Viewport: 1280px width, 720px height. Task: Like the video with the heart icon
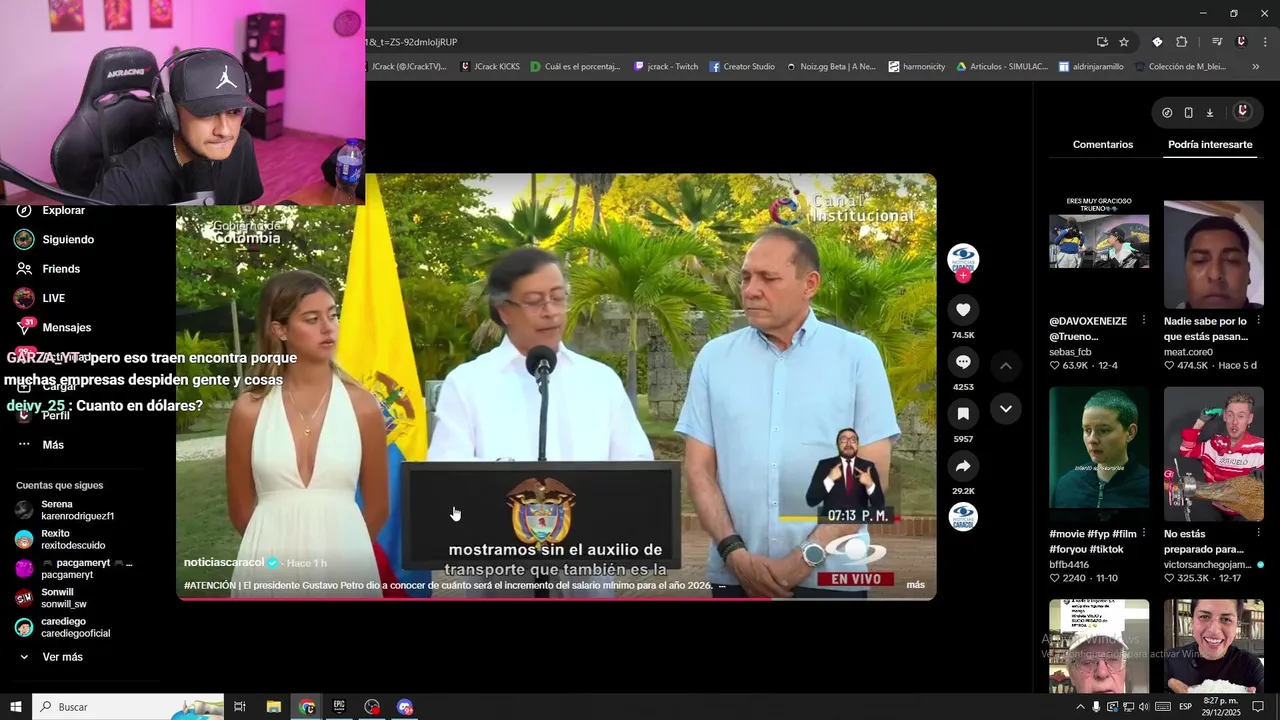coord(963,310)
